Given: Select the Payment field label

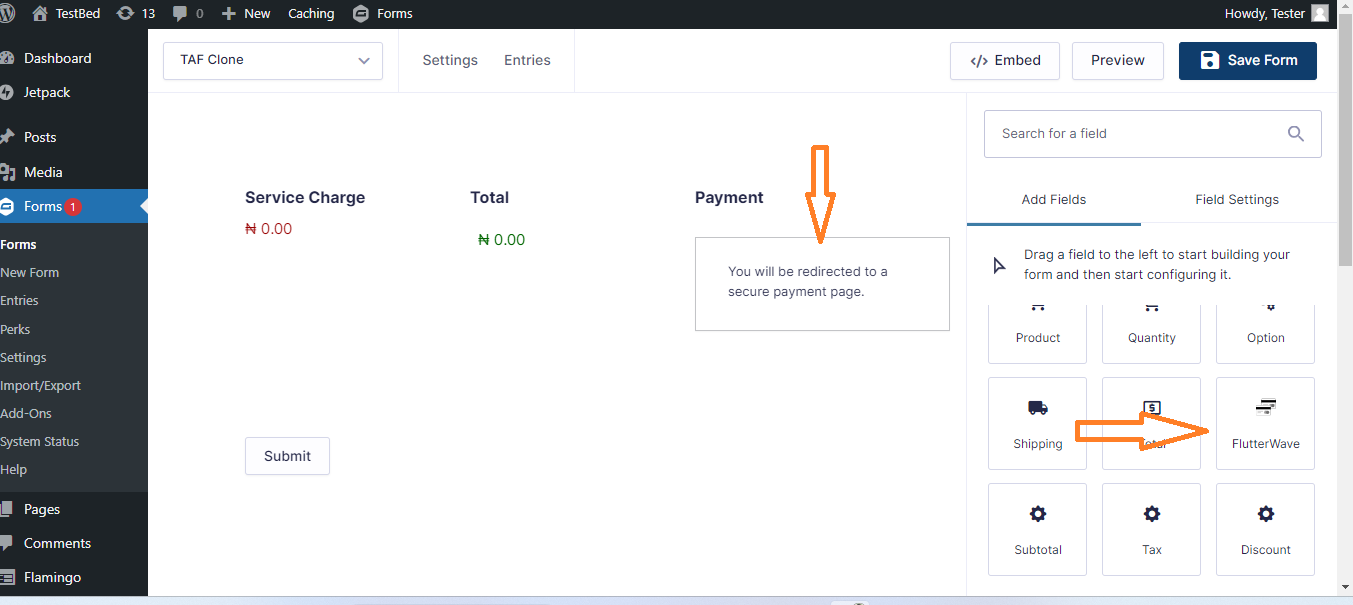Looking at the screenshot, I should pos(729,198).
